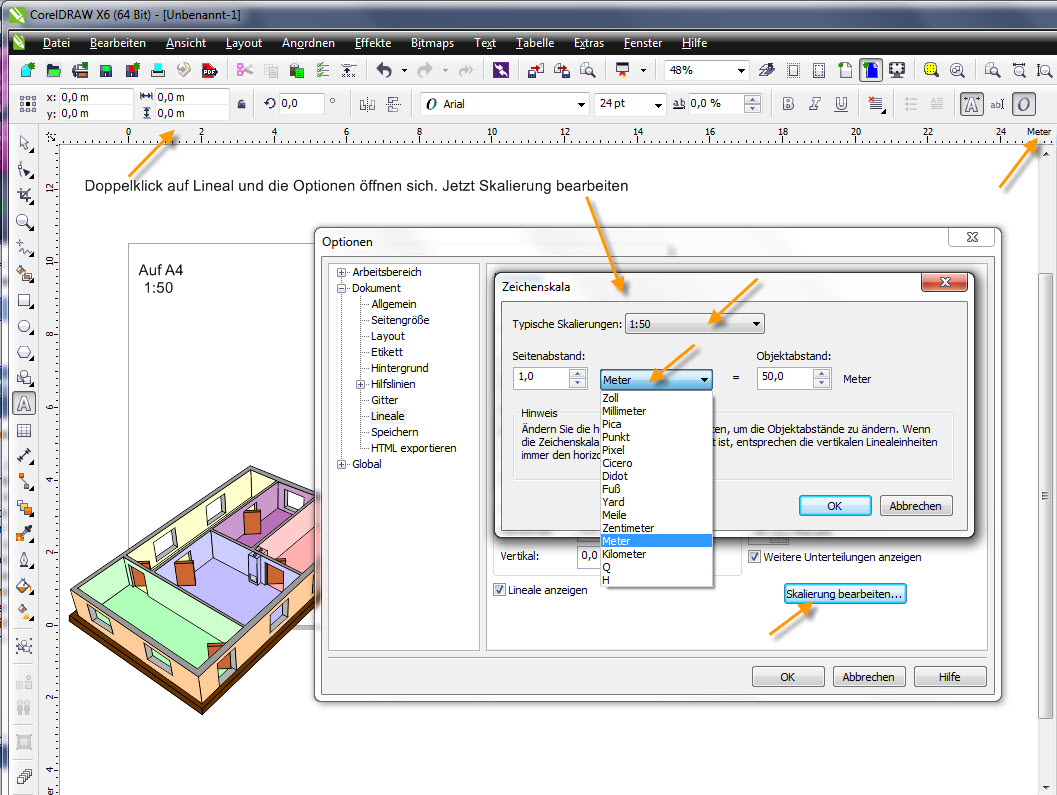This screenshot has height=795, width=1057.
Task: Open the Arial font dropdown
Action: tap(581, 105)
